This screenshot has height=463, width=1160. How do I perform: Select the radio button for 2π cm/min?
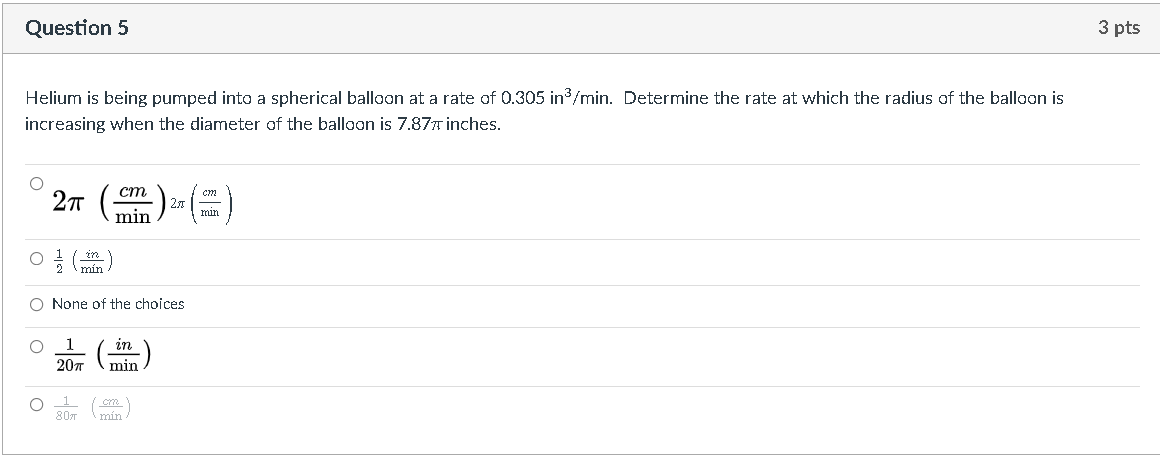(36, 184)
